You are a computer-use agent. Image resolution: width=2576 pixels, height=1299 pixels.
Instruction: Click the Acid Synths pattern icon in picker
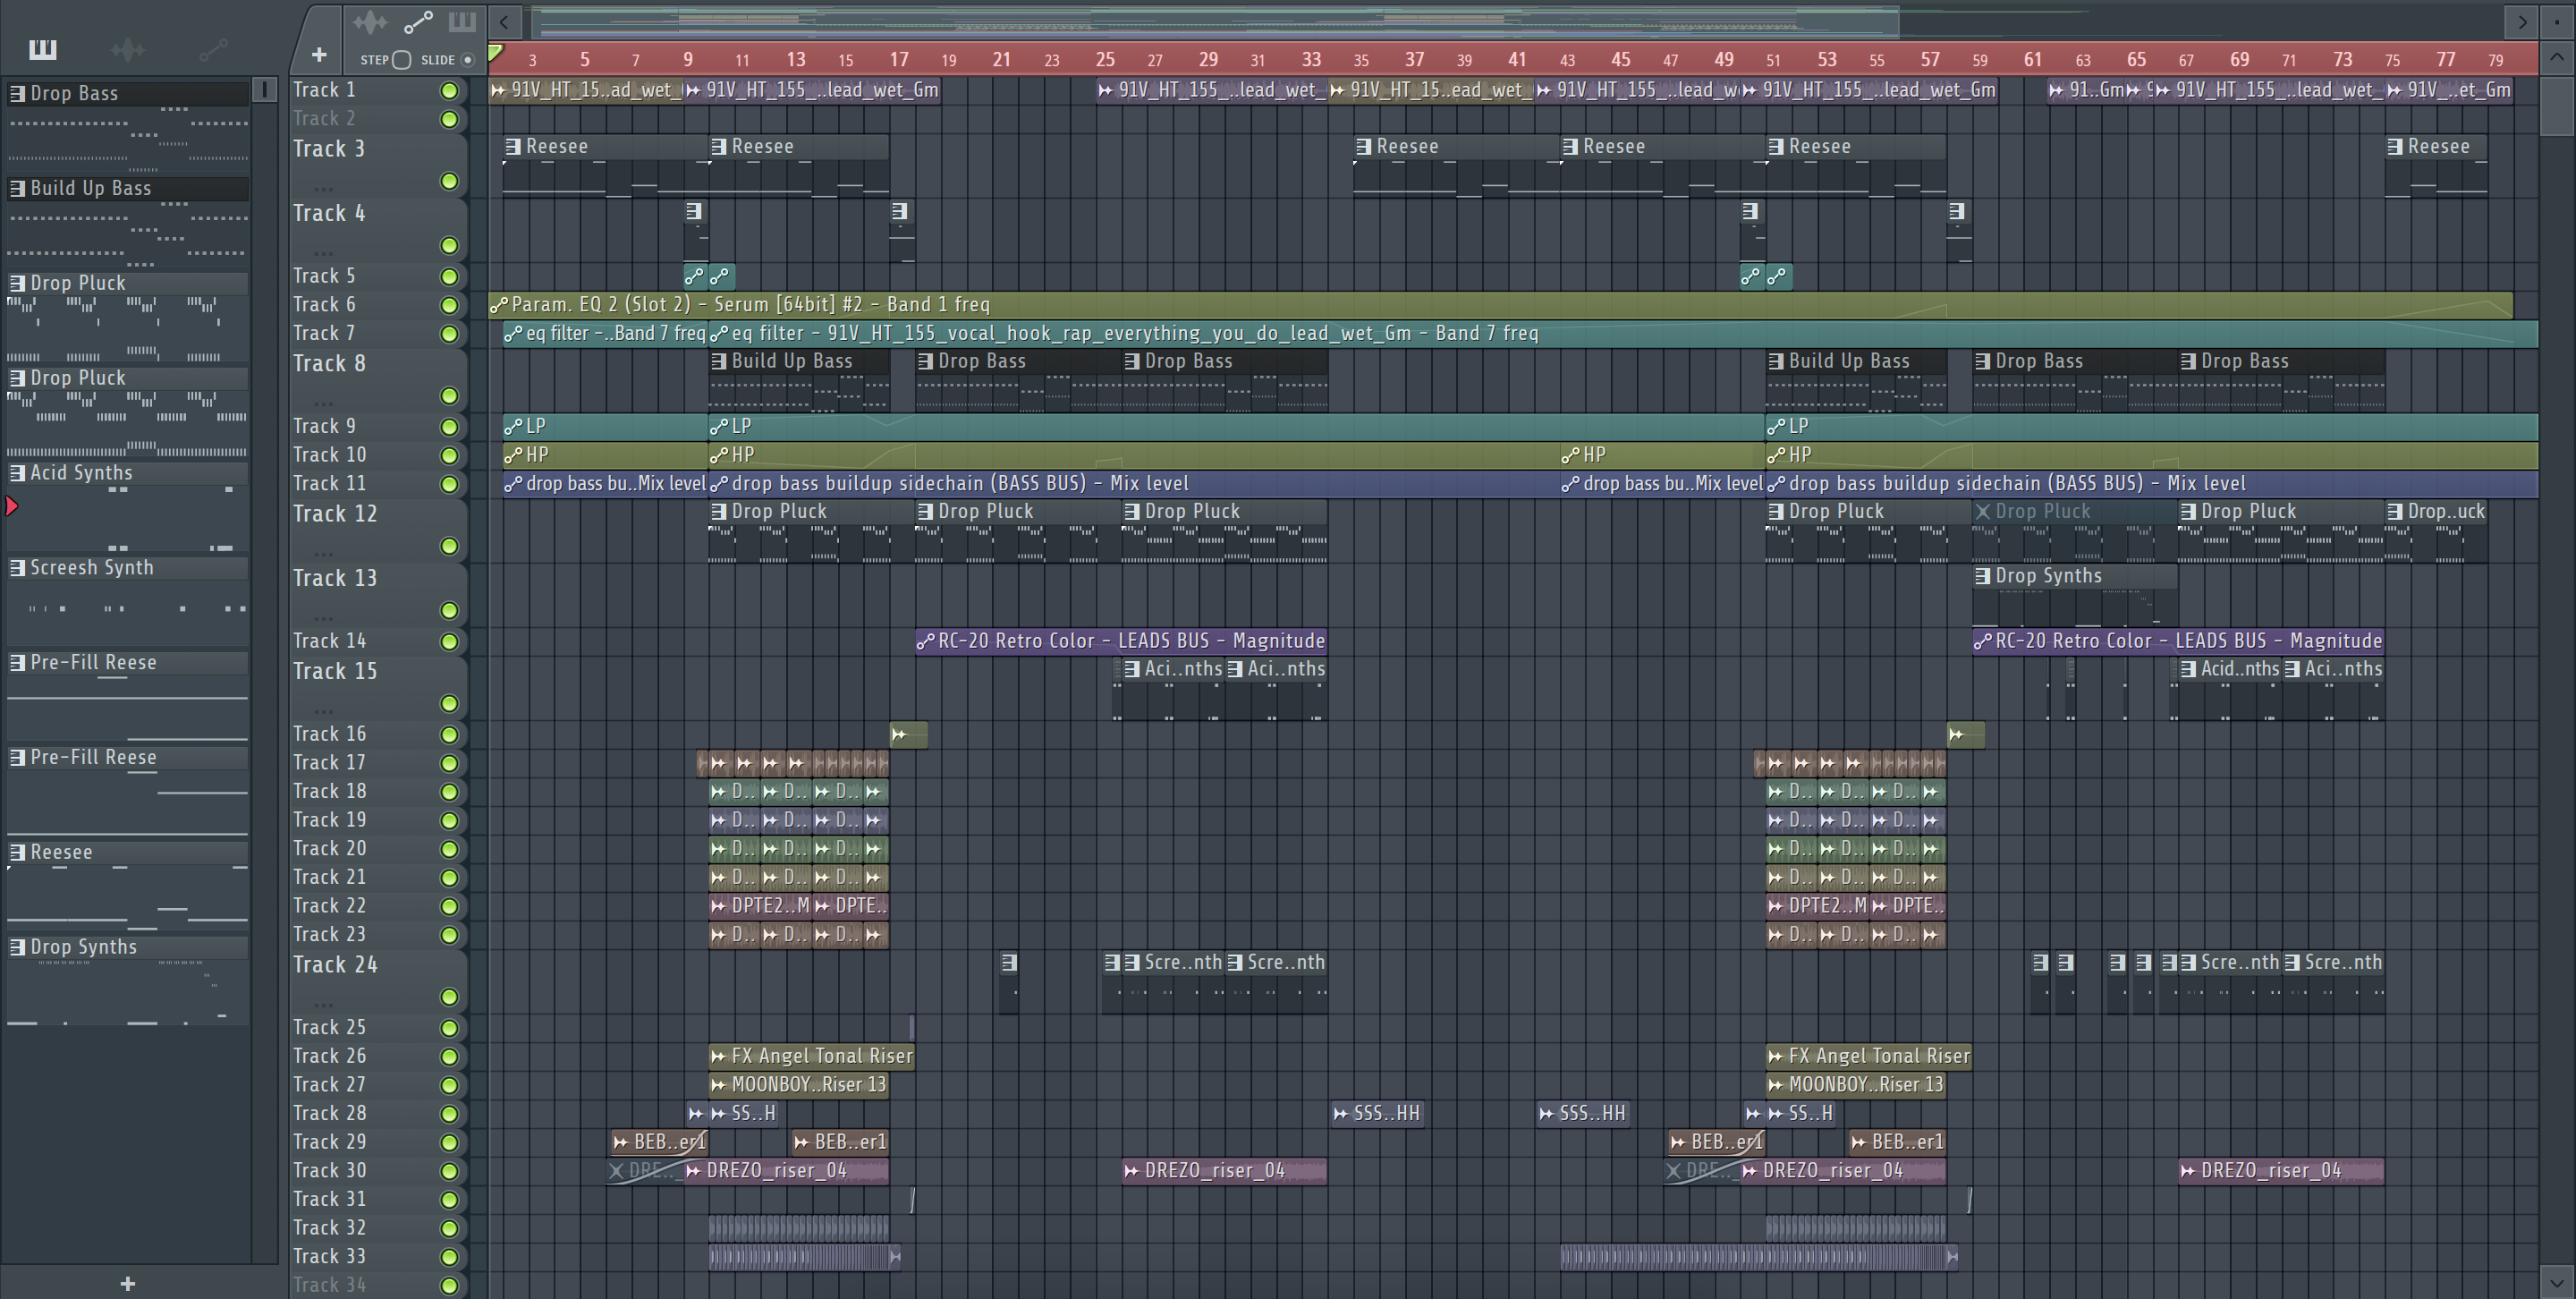click(17, 473)
